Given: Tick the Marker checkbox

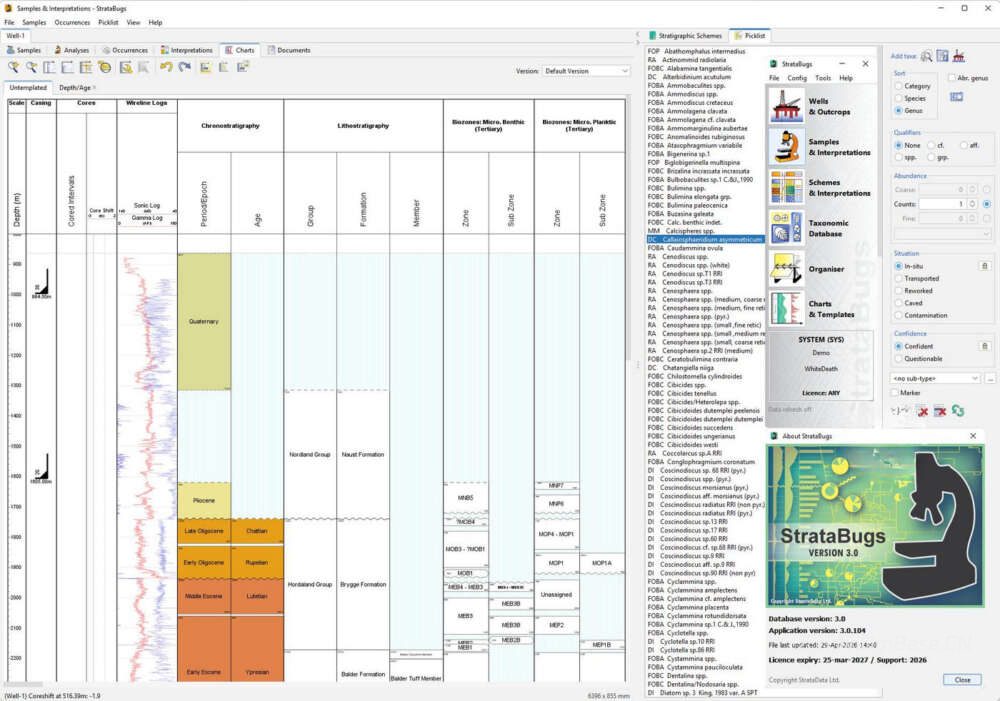Looking at the screenshot, I should click(x=894, y=393).
